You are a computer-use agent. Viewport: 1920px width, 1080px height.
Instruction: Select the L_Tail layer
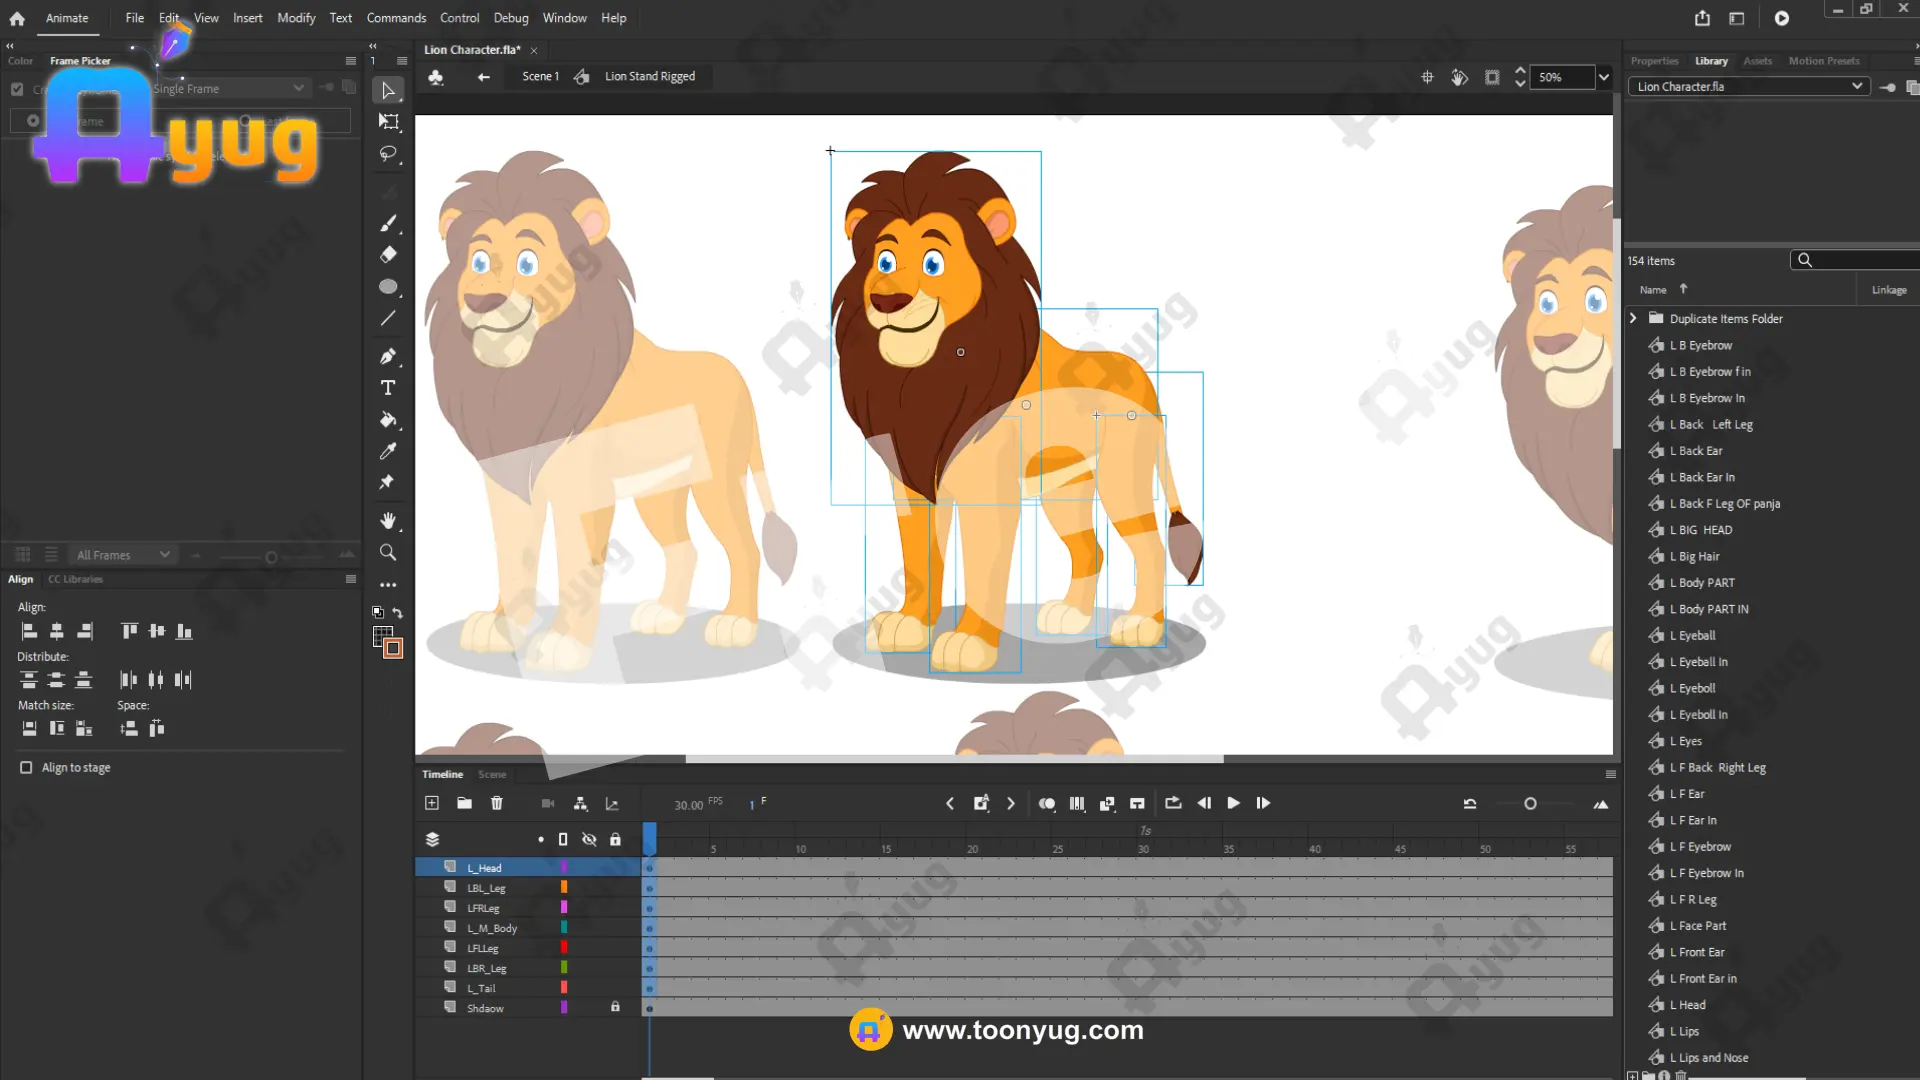(481, 988)
